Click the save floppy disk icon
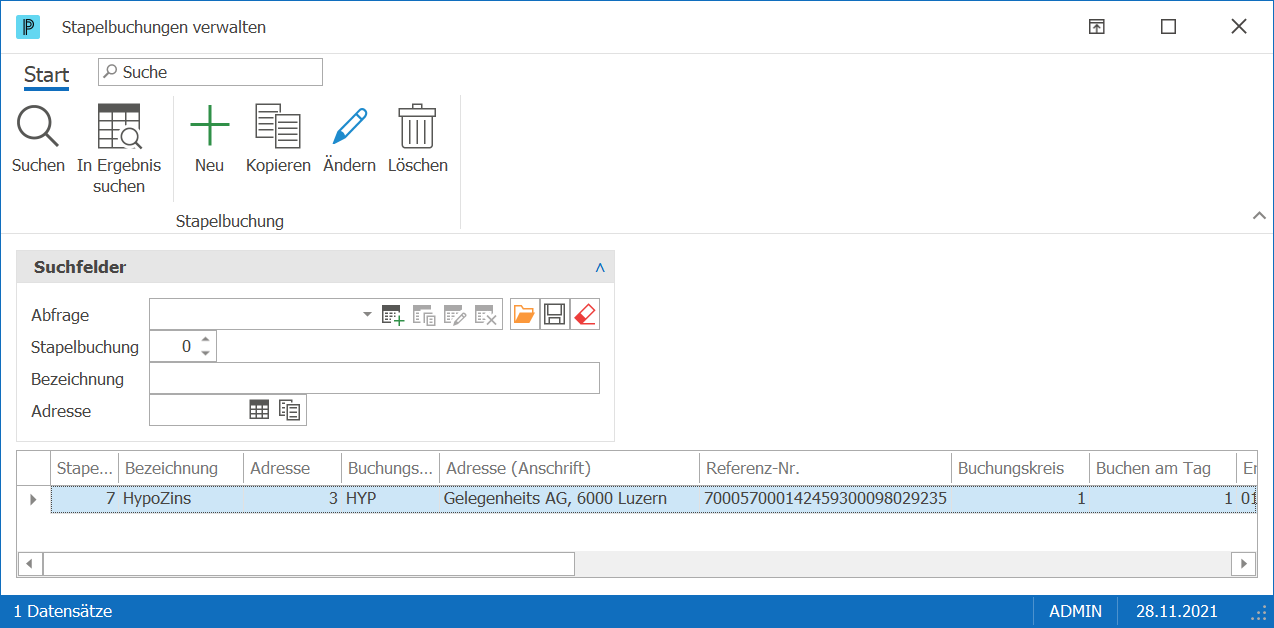1274x628 pixels. [555, 315]
